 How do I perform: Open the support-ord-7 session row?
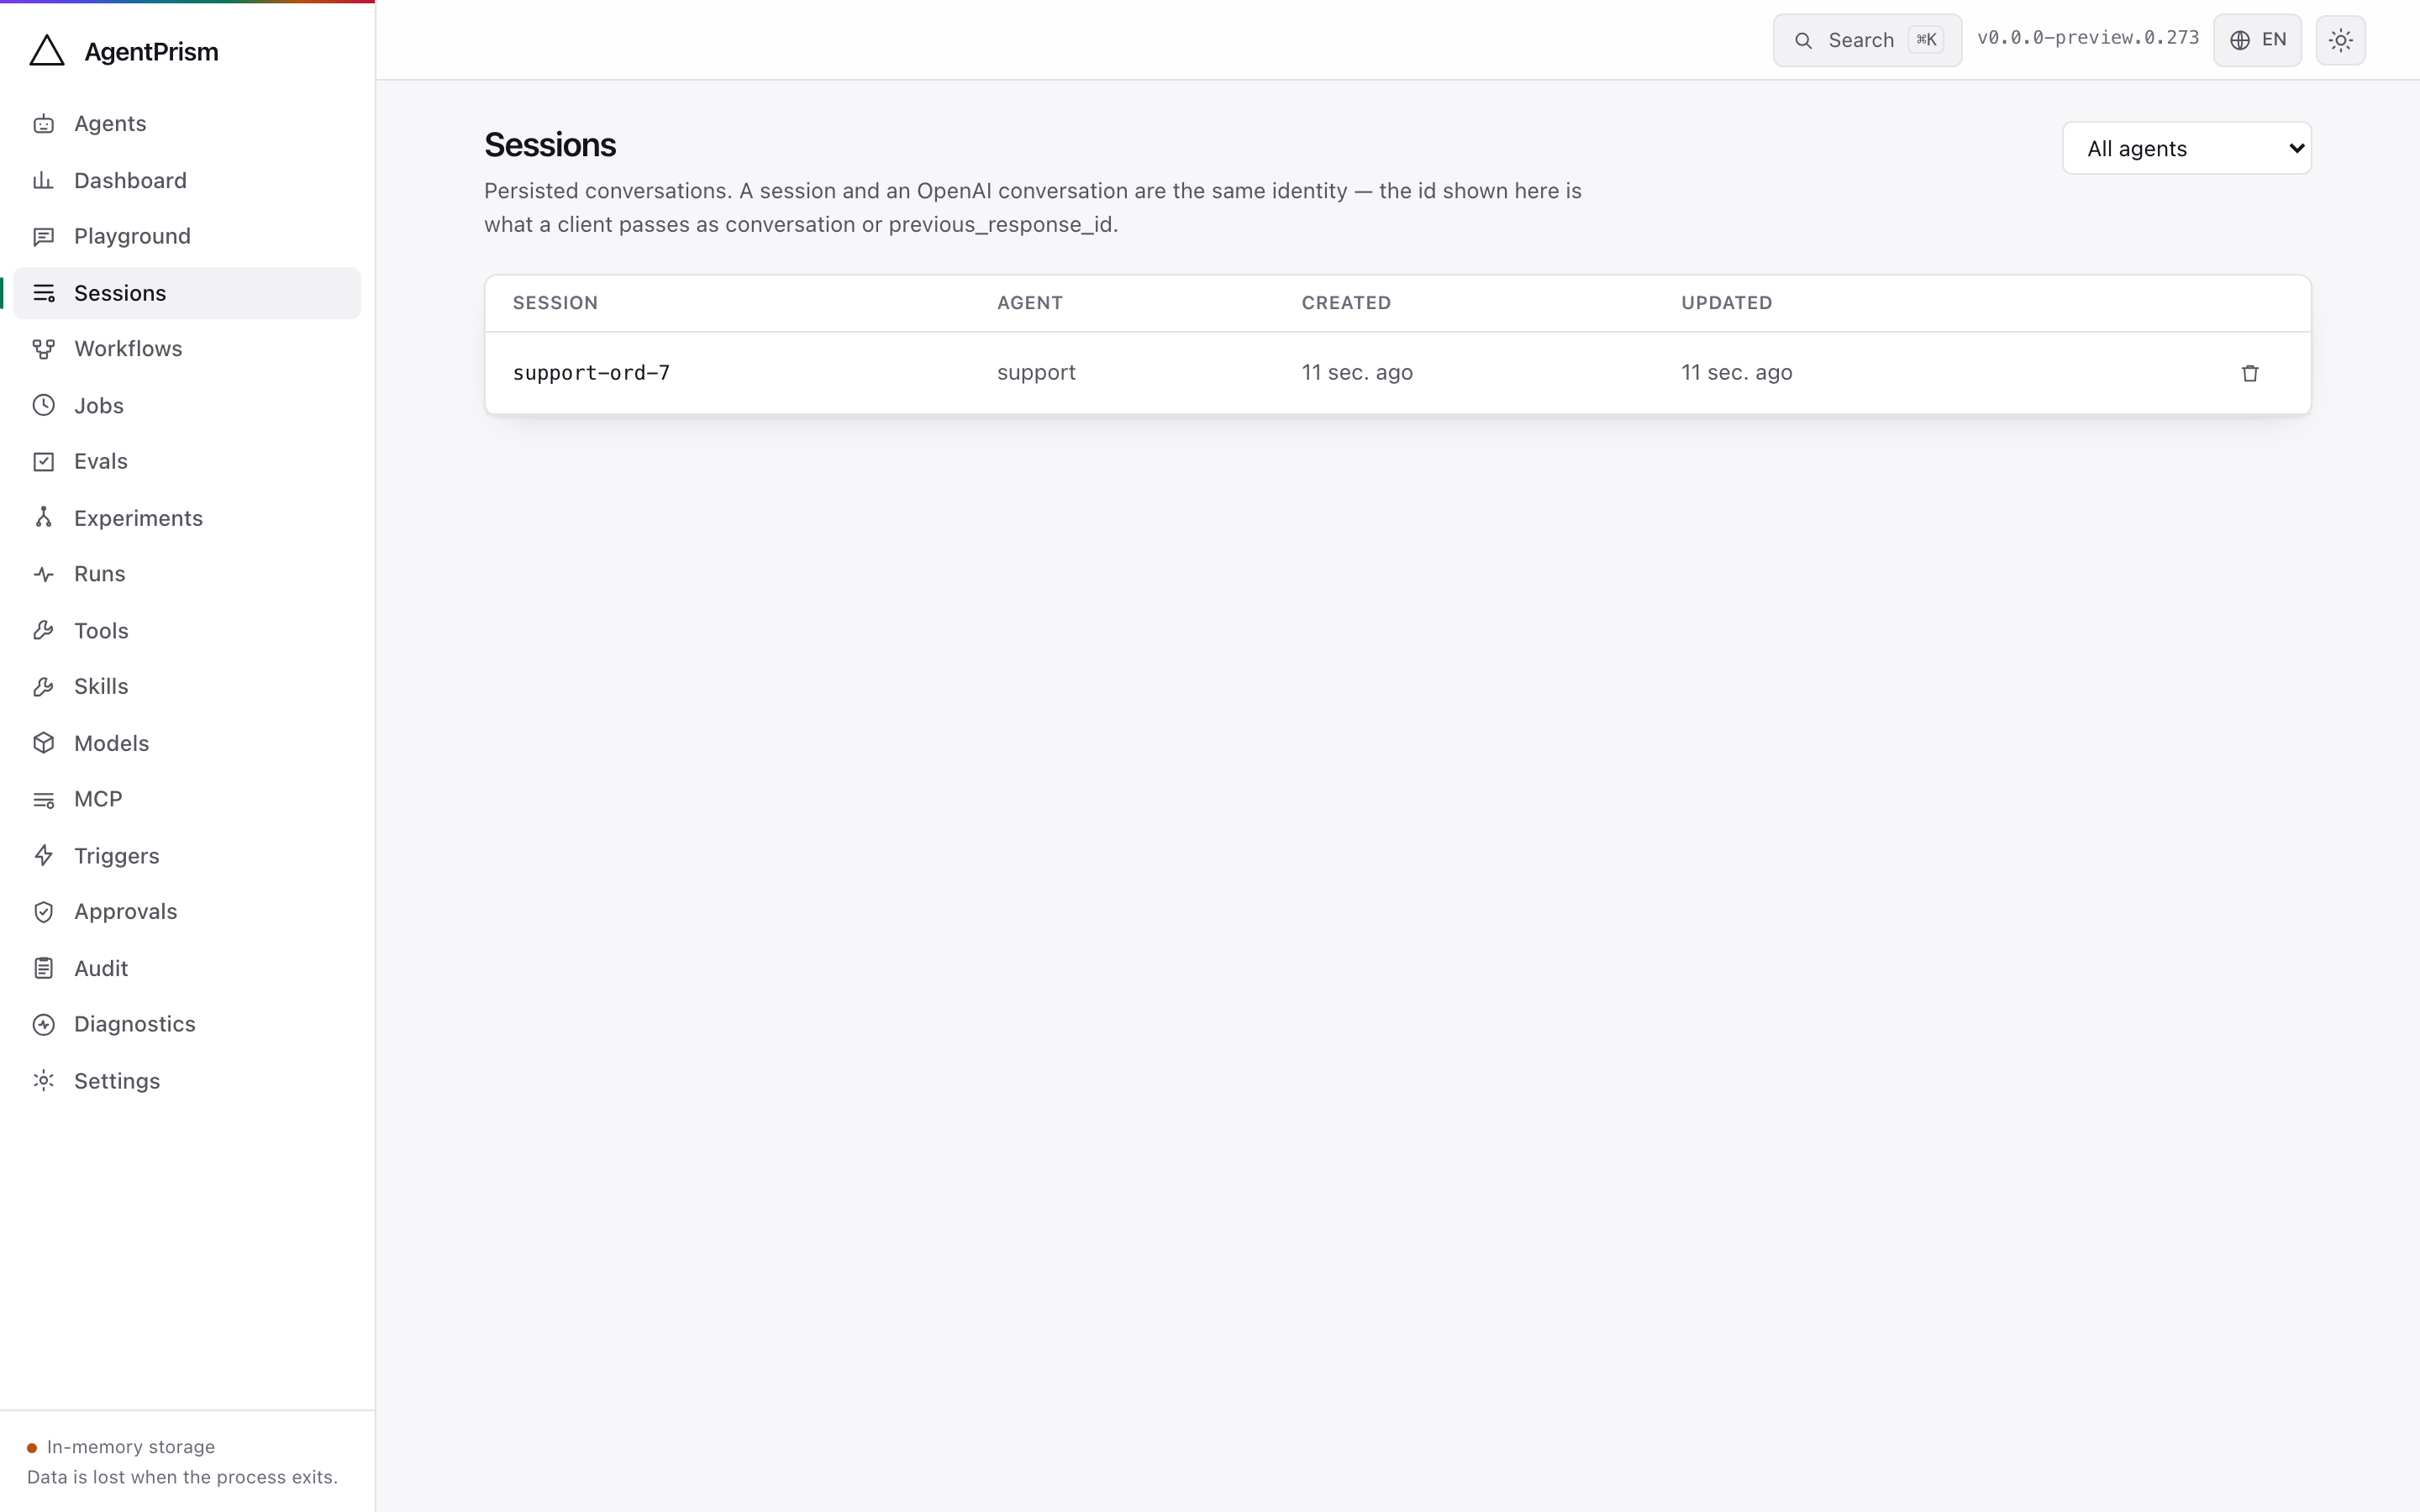tap(1397, 373)
